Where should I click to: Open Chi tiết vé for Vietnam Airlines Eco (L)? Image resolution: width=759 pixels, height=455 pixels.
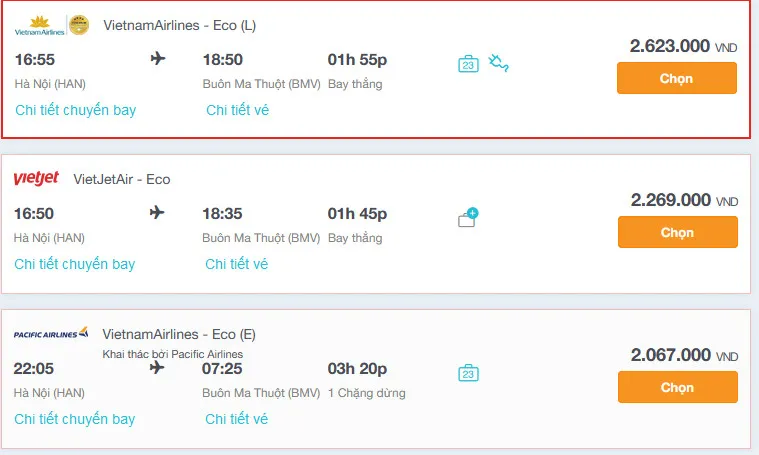[237, 110]
